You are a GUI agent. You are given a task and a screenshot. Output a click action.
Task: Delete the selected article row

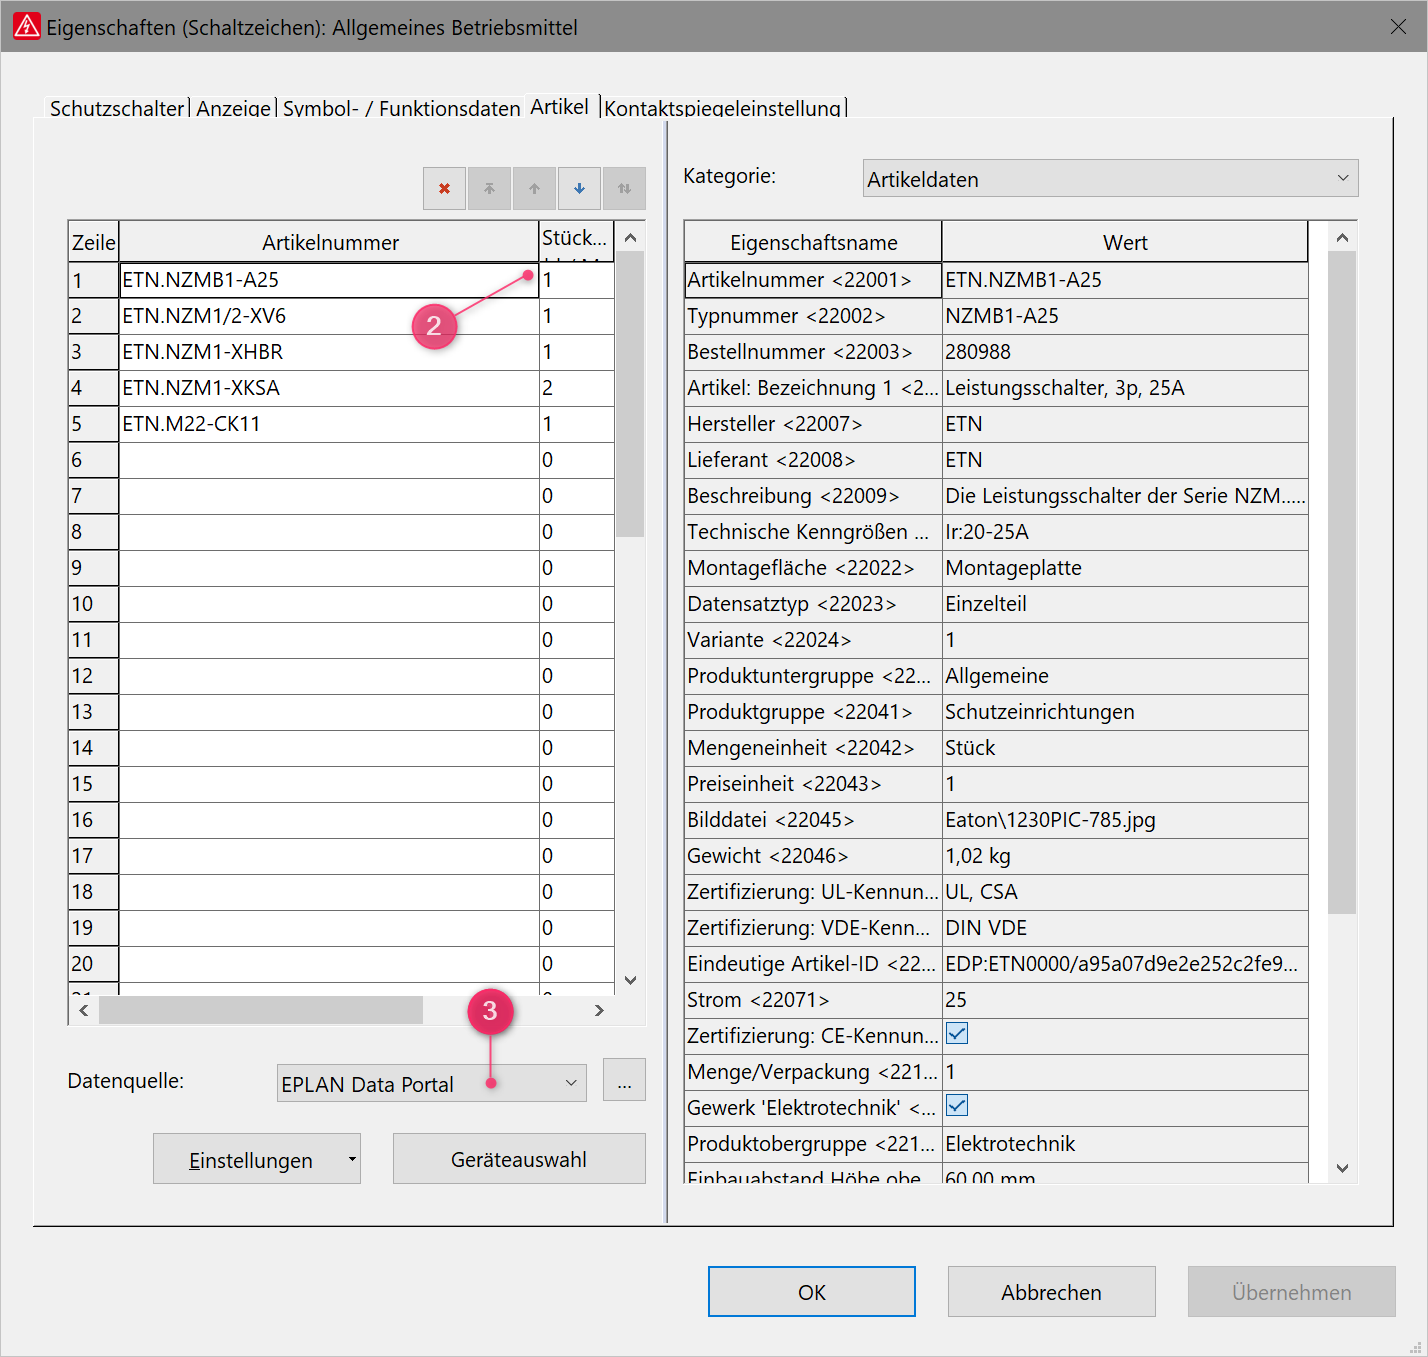coord(444,188)
